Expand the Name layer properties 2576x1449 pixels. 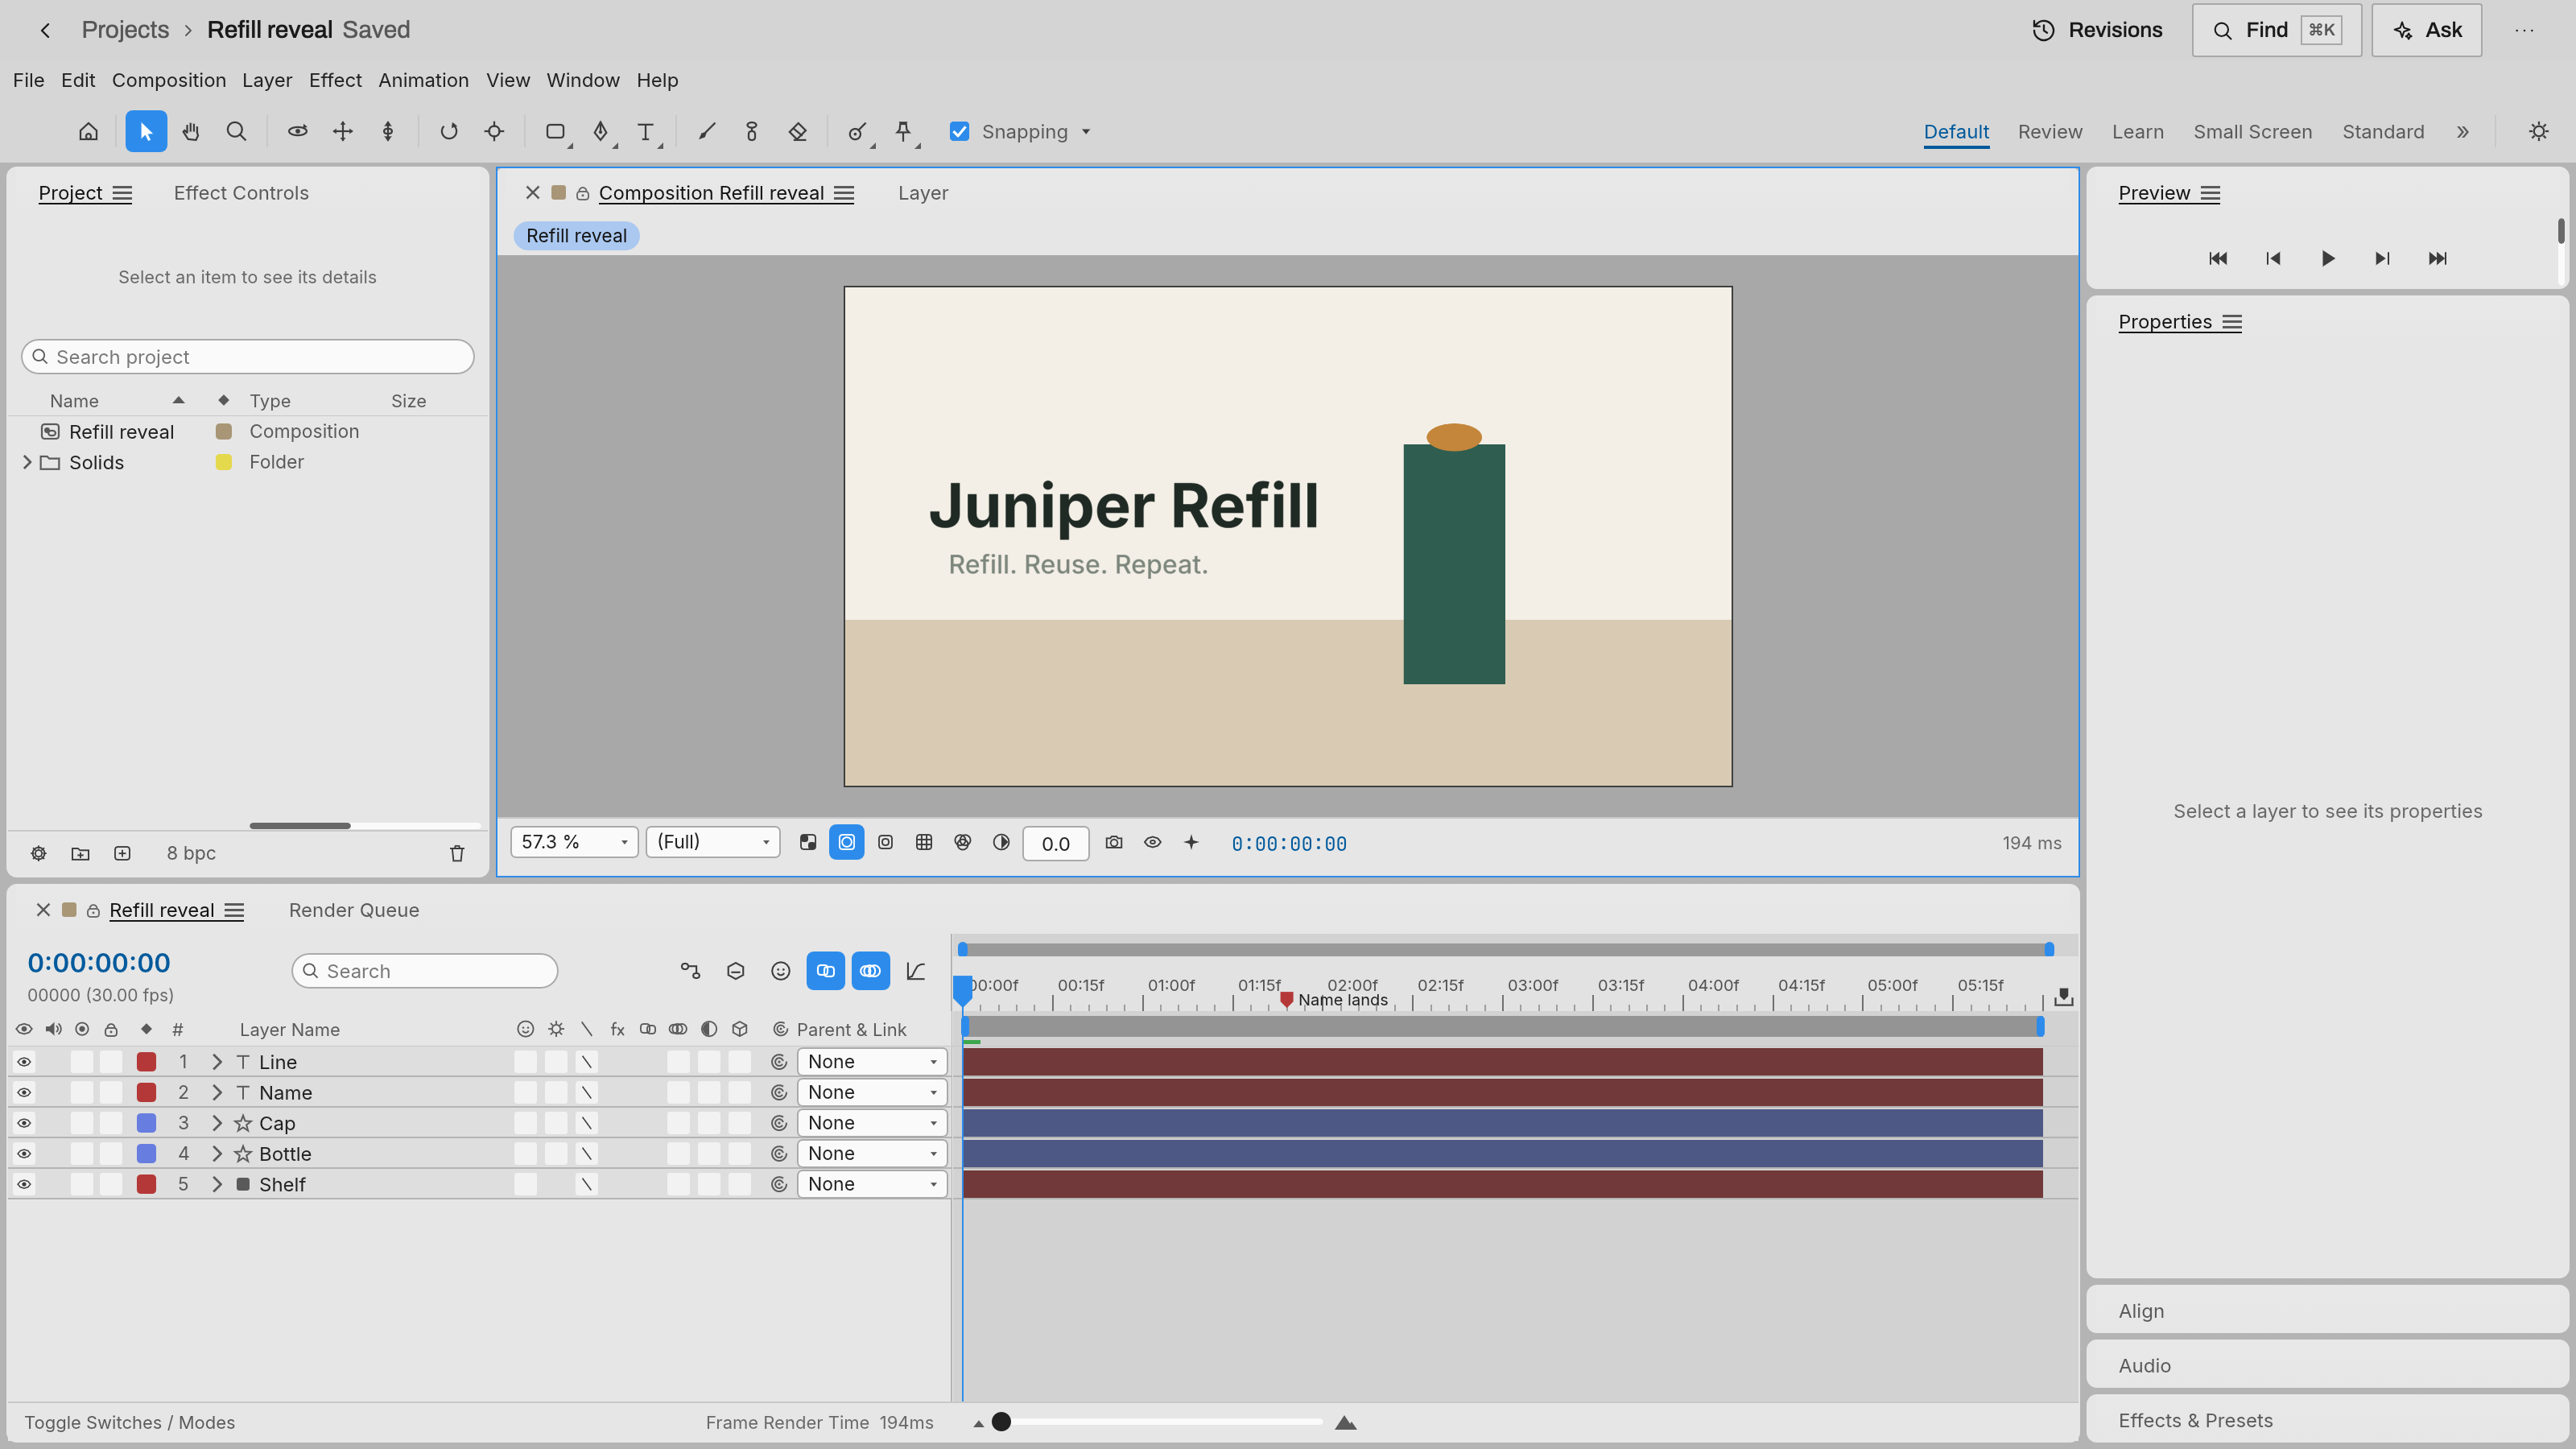[217, 1092]
